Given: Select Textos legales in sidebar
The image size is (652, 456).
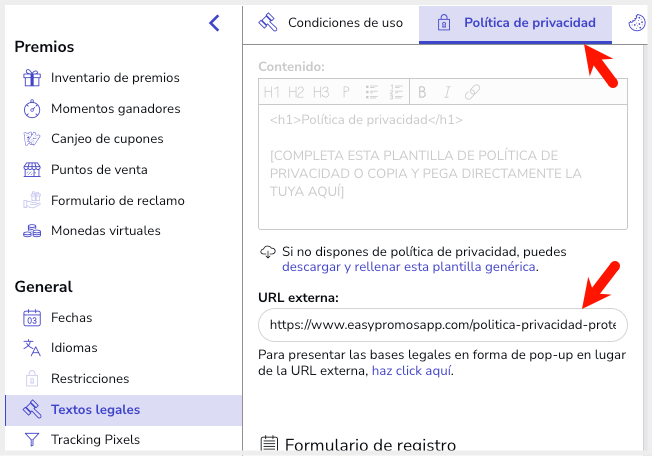Looking at the screenshot, I should tap(95, 409).
